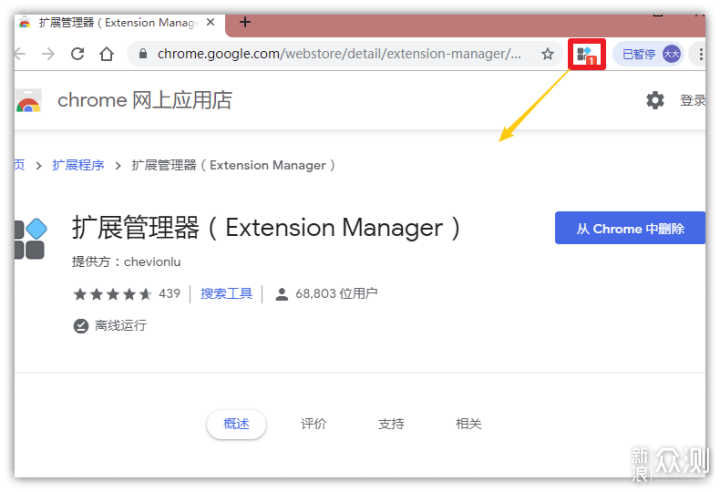The height and width of the screenshot is (492, 720).
Task: Click the 439 ratings count
Action: pyautogui.click(x=169, y=293)
